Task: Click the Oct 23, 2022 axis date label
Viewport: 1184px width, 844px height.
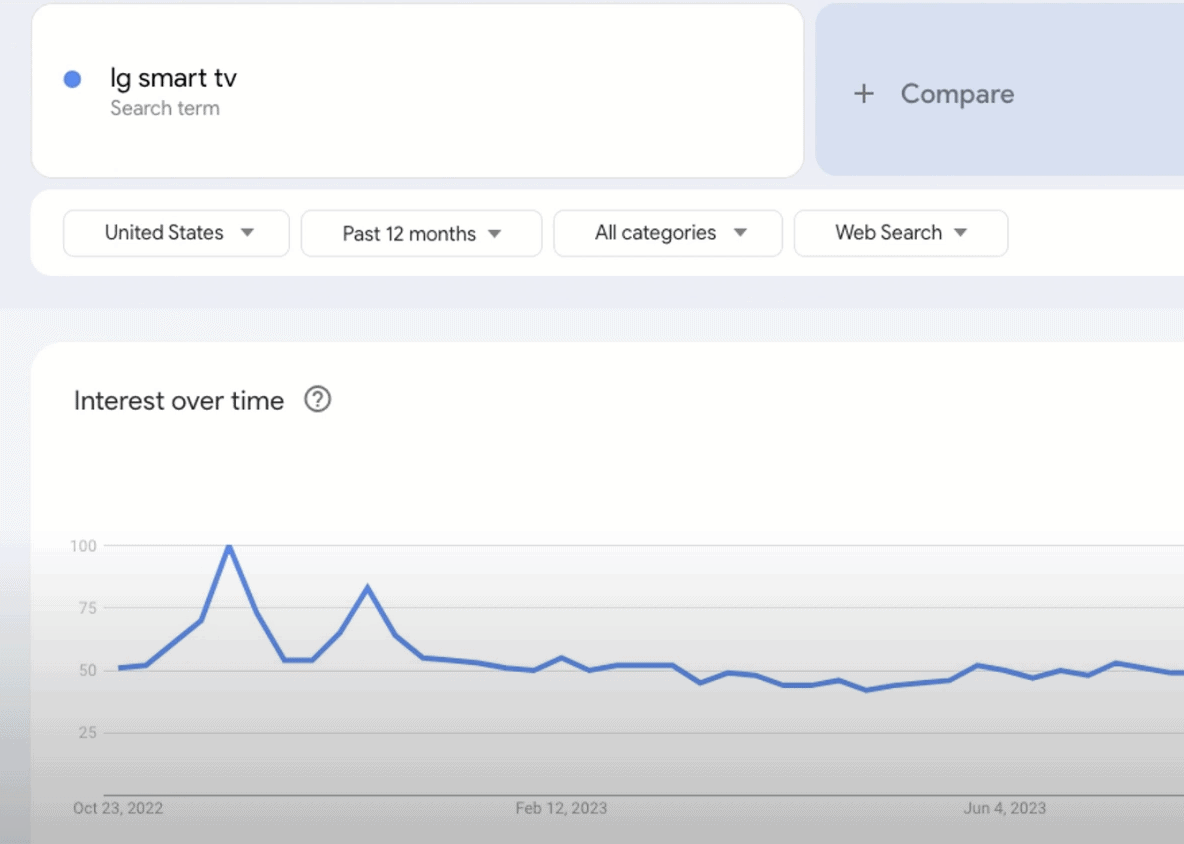Action: (x=118, y=809)
